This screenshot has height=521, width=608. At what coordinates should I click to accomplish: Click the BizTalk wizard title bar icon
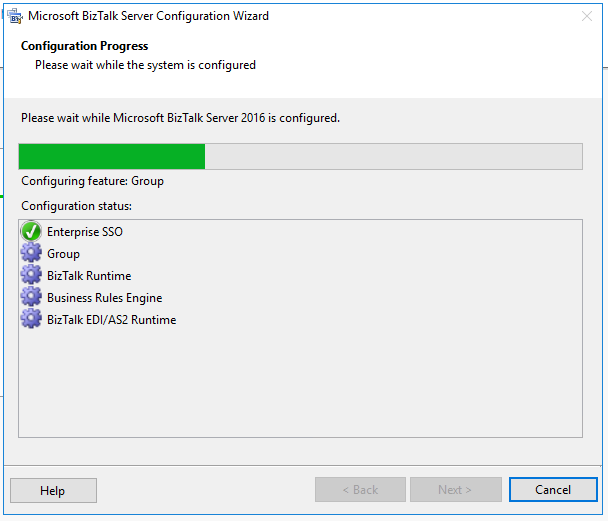coord(15,16)
